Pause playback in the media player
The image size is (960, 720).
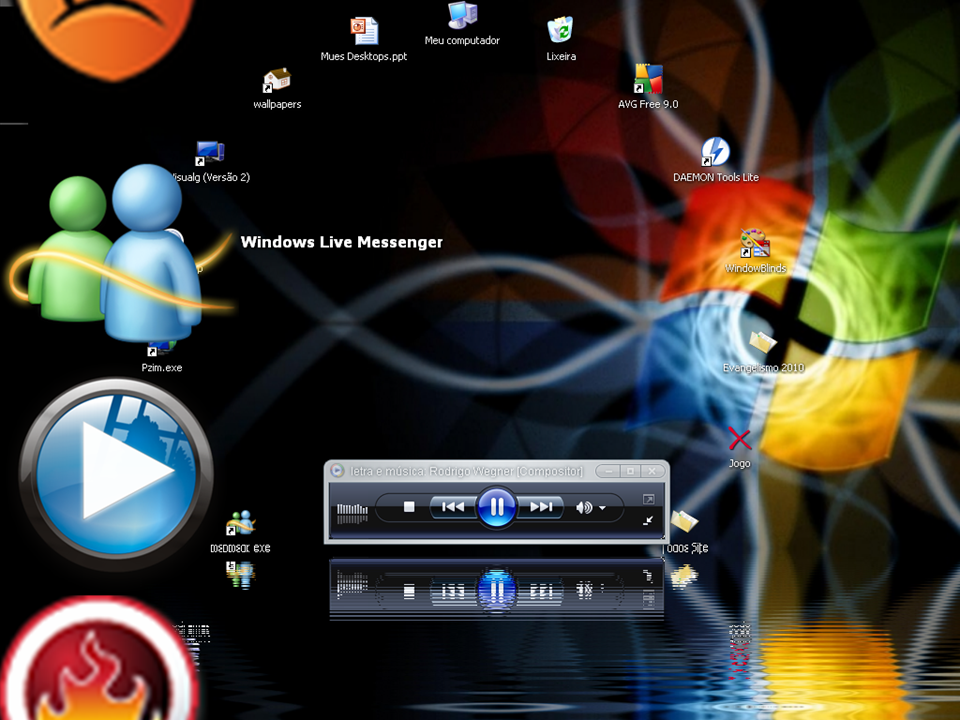pyautogui.click(x=496, y=507)
